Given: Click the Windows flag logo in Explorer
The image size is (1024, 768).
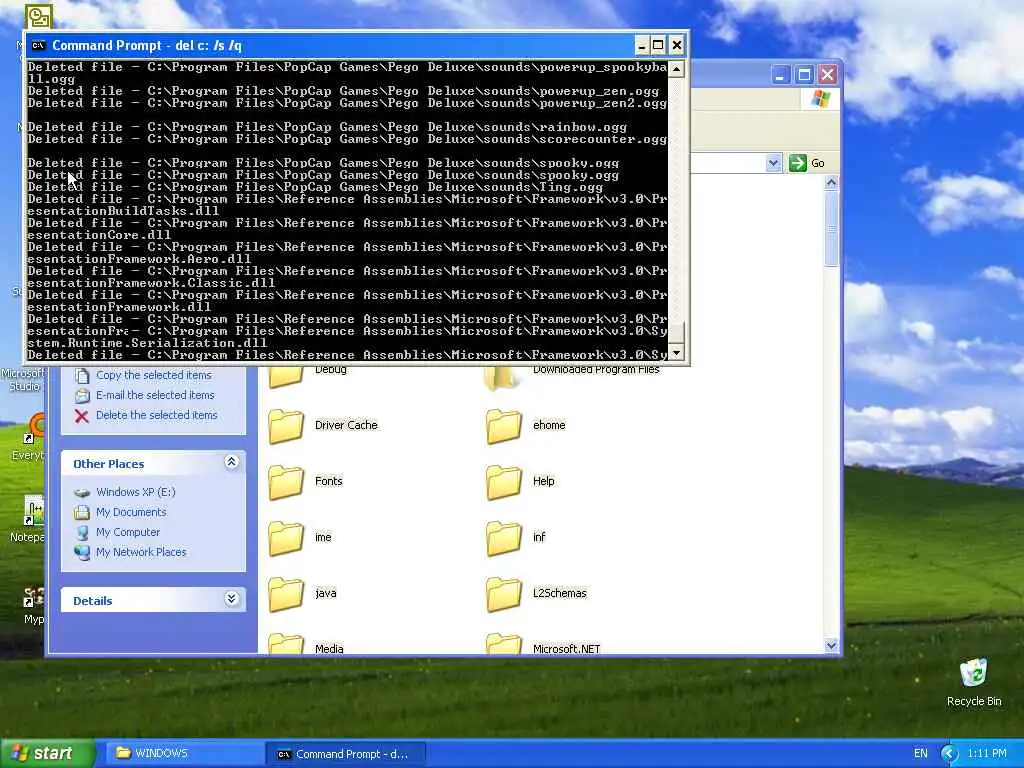Looking at the screenshot, I should point(820,99).
